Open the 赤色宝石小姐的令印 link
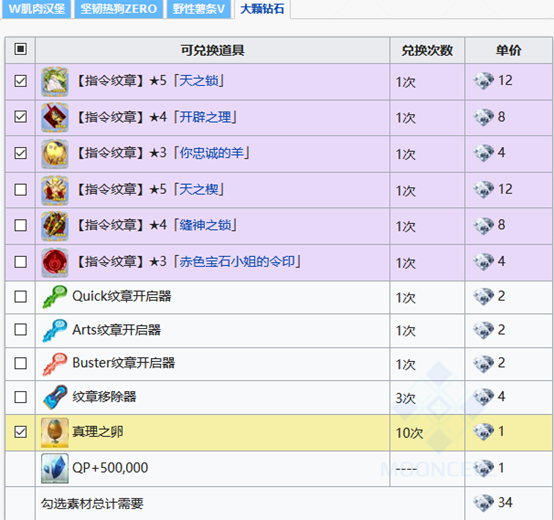 [x=237, y=262]
